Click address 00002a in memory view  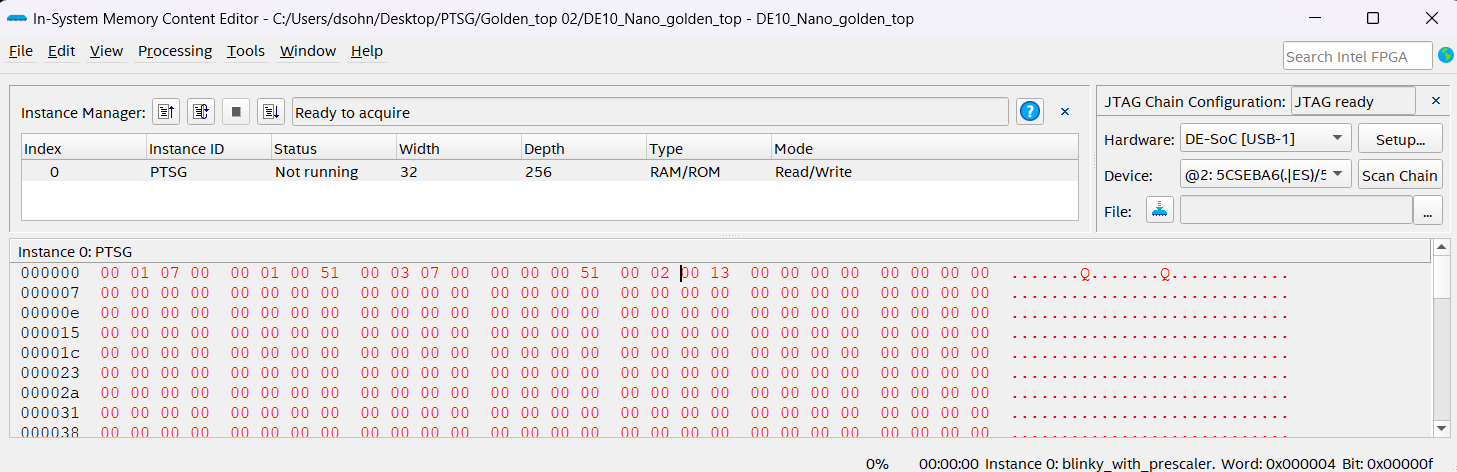click(x=50, y=393)
